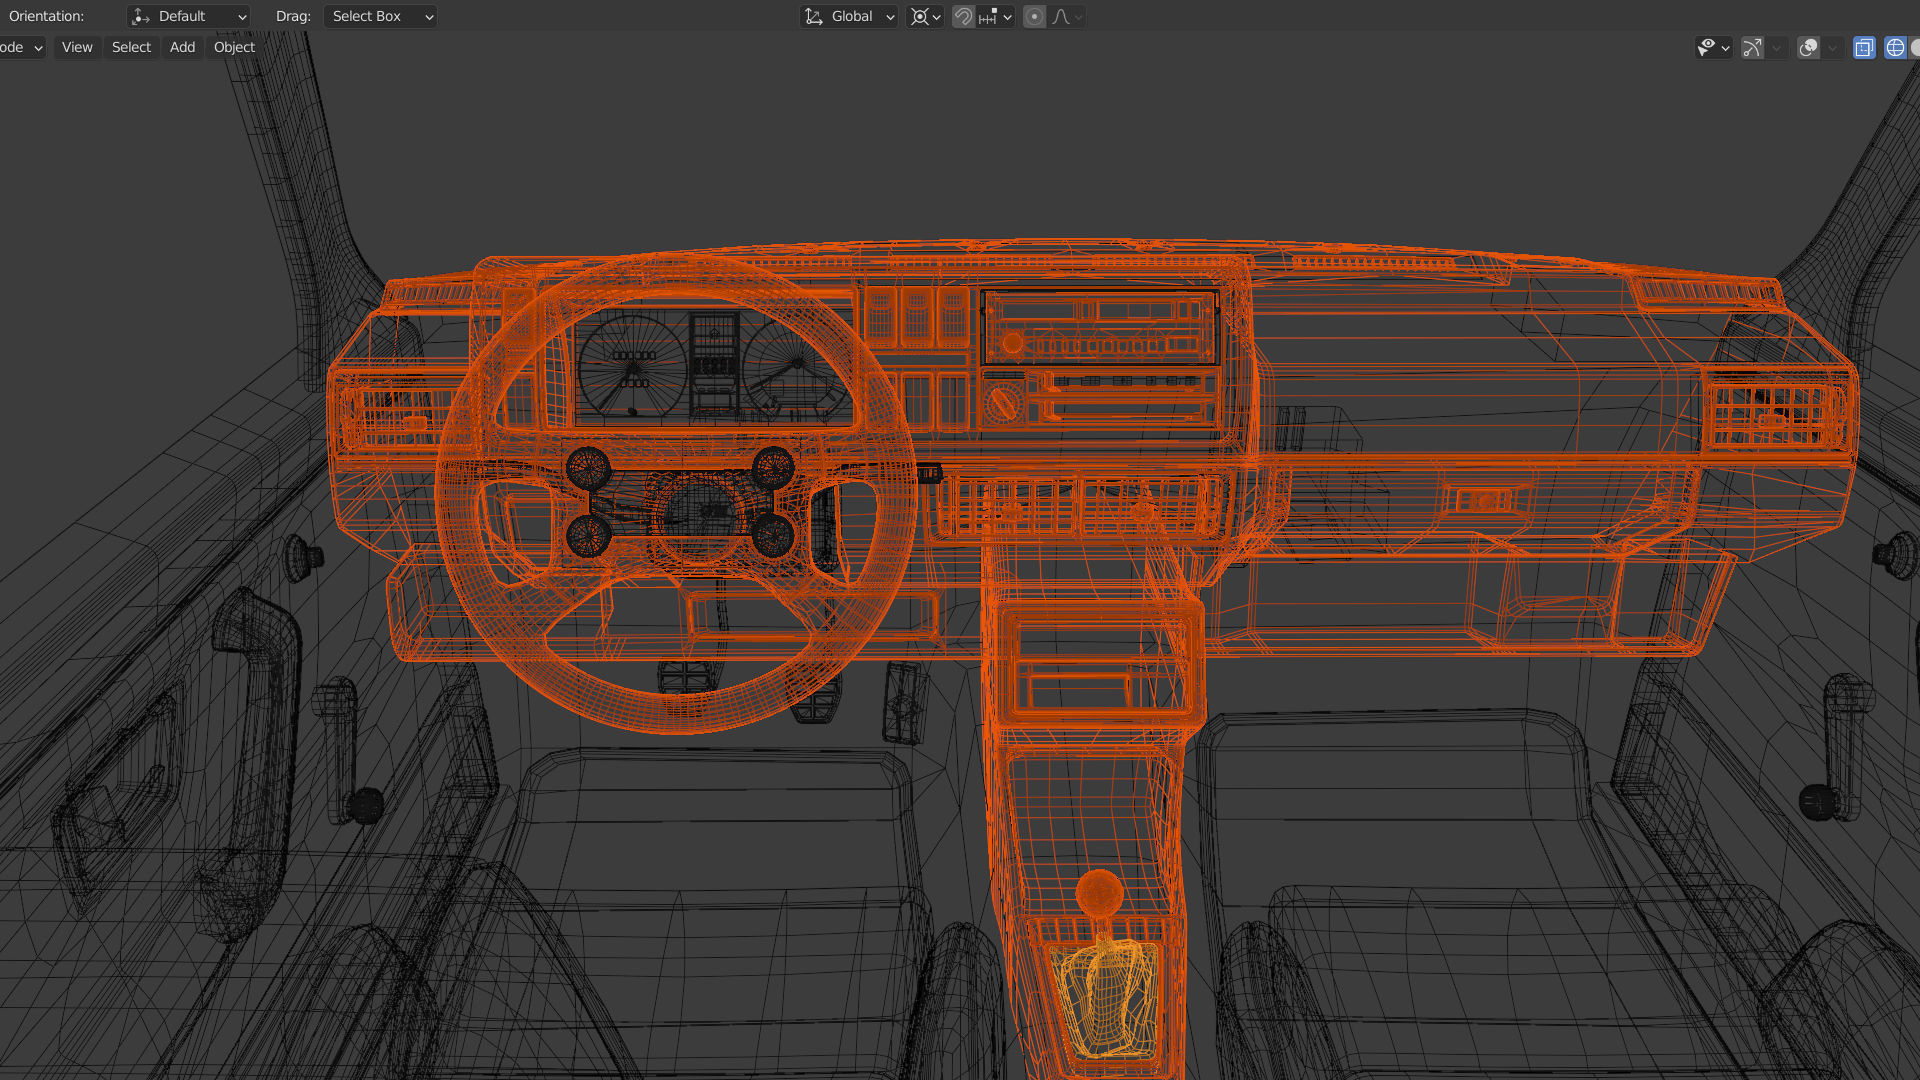Open the Select menu
Viewport: 1920px width, 1080px height.
tap(131, 47)
